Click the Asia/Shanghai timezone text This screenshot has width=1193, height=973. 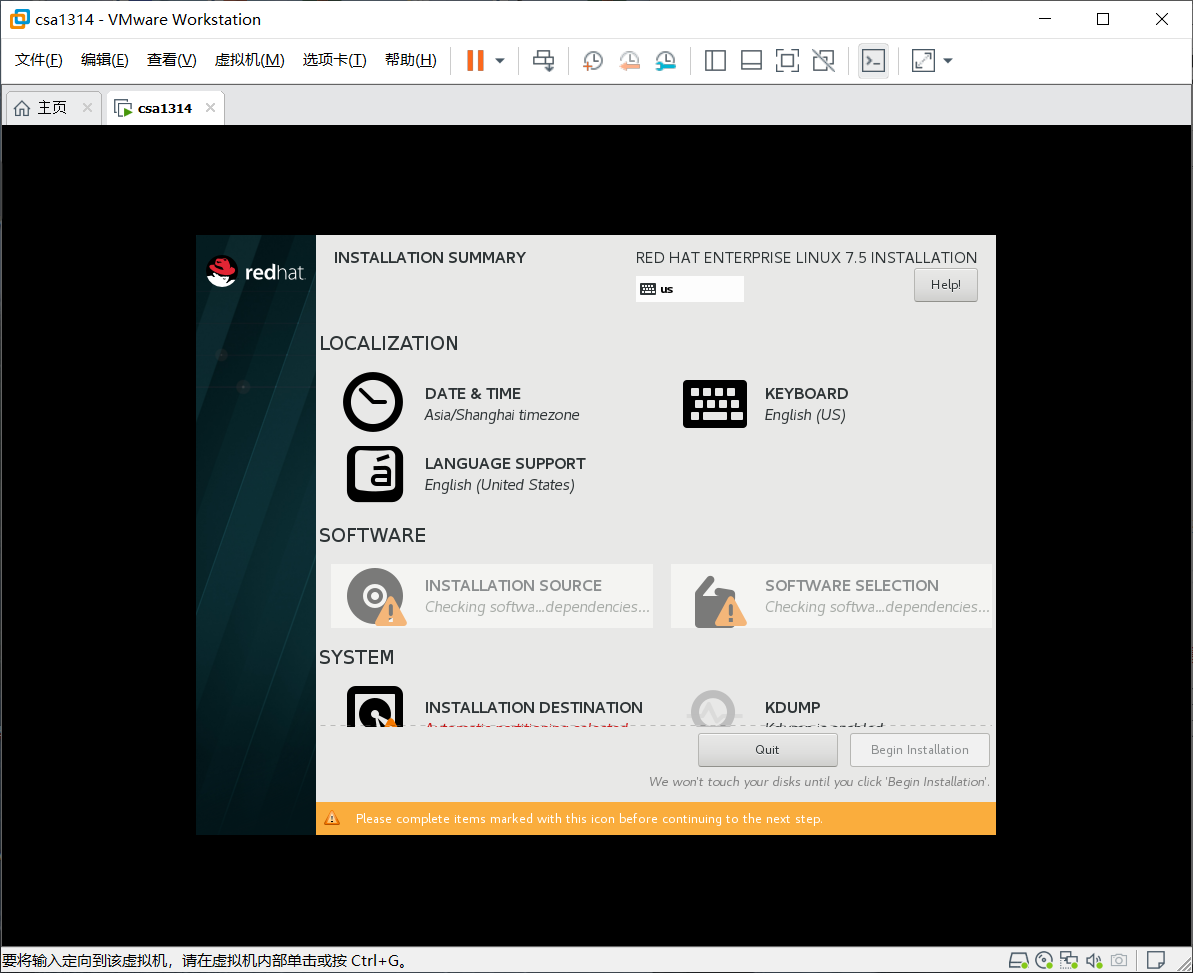pyautogui.click(x=502, y=415)
